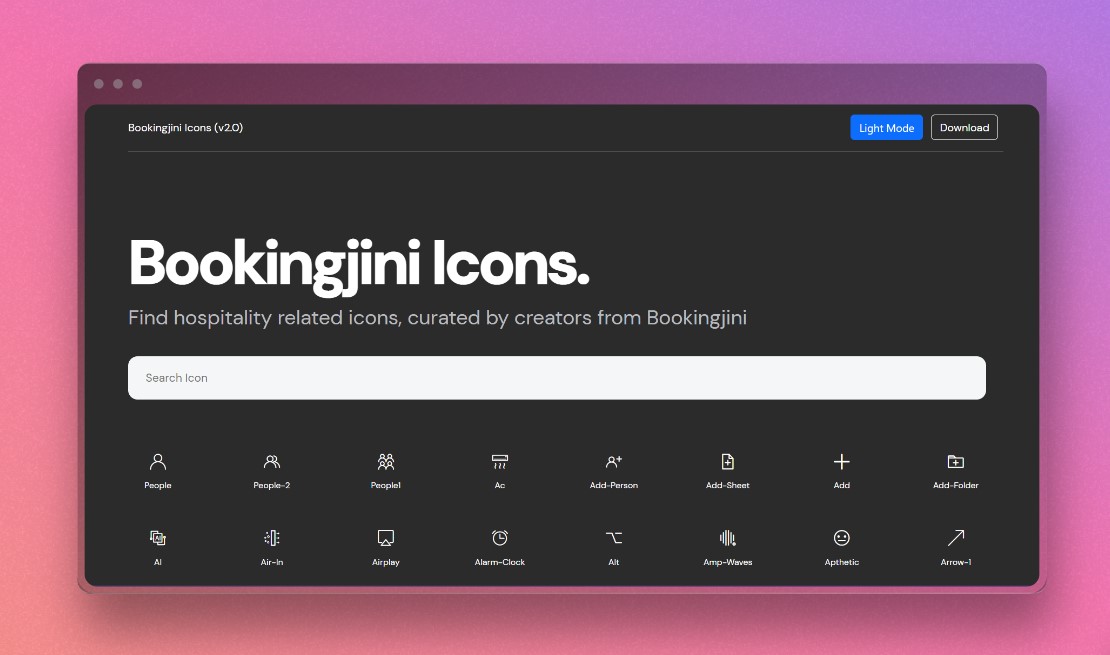Focus the Search Icon field
Viewport: 1110px width, 655px height.
556,377
